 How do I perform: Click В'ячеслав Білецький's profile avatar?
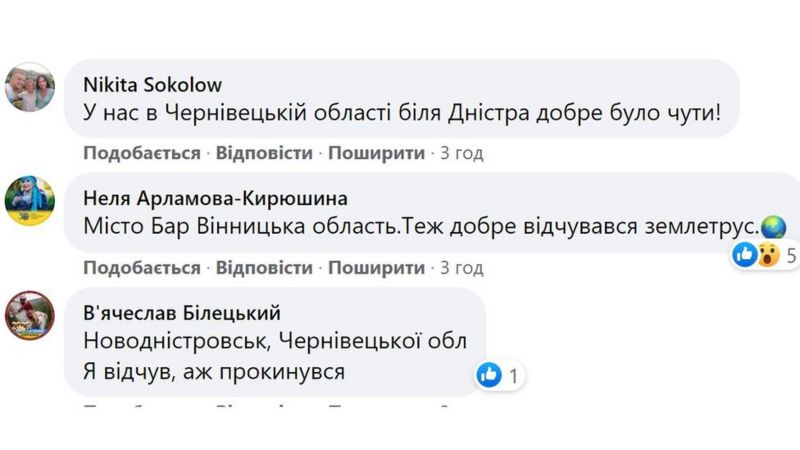coord(30,313)
